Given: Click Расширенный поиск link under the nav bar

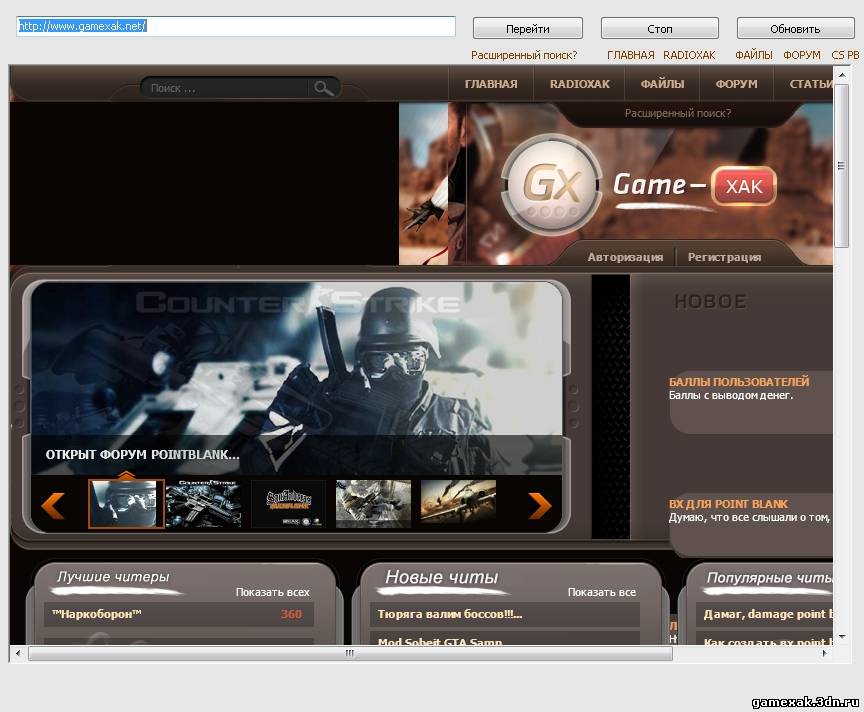Looking at the screenshot, I should 678,113.
